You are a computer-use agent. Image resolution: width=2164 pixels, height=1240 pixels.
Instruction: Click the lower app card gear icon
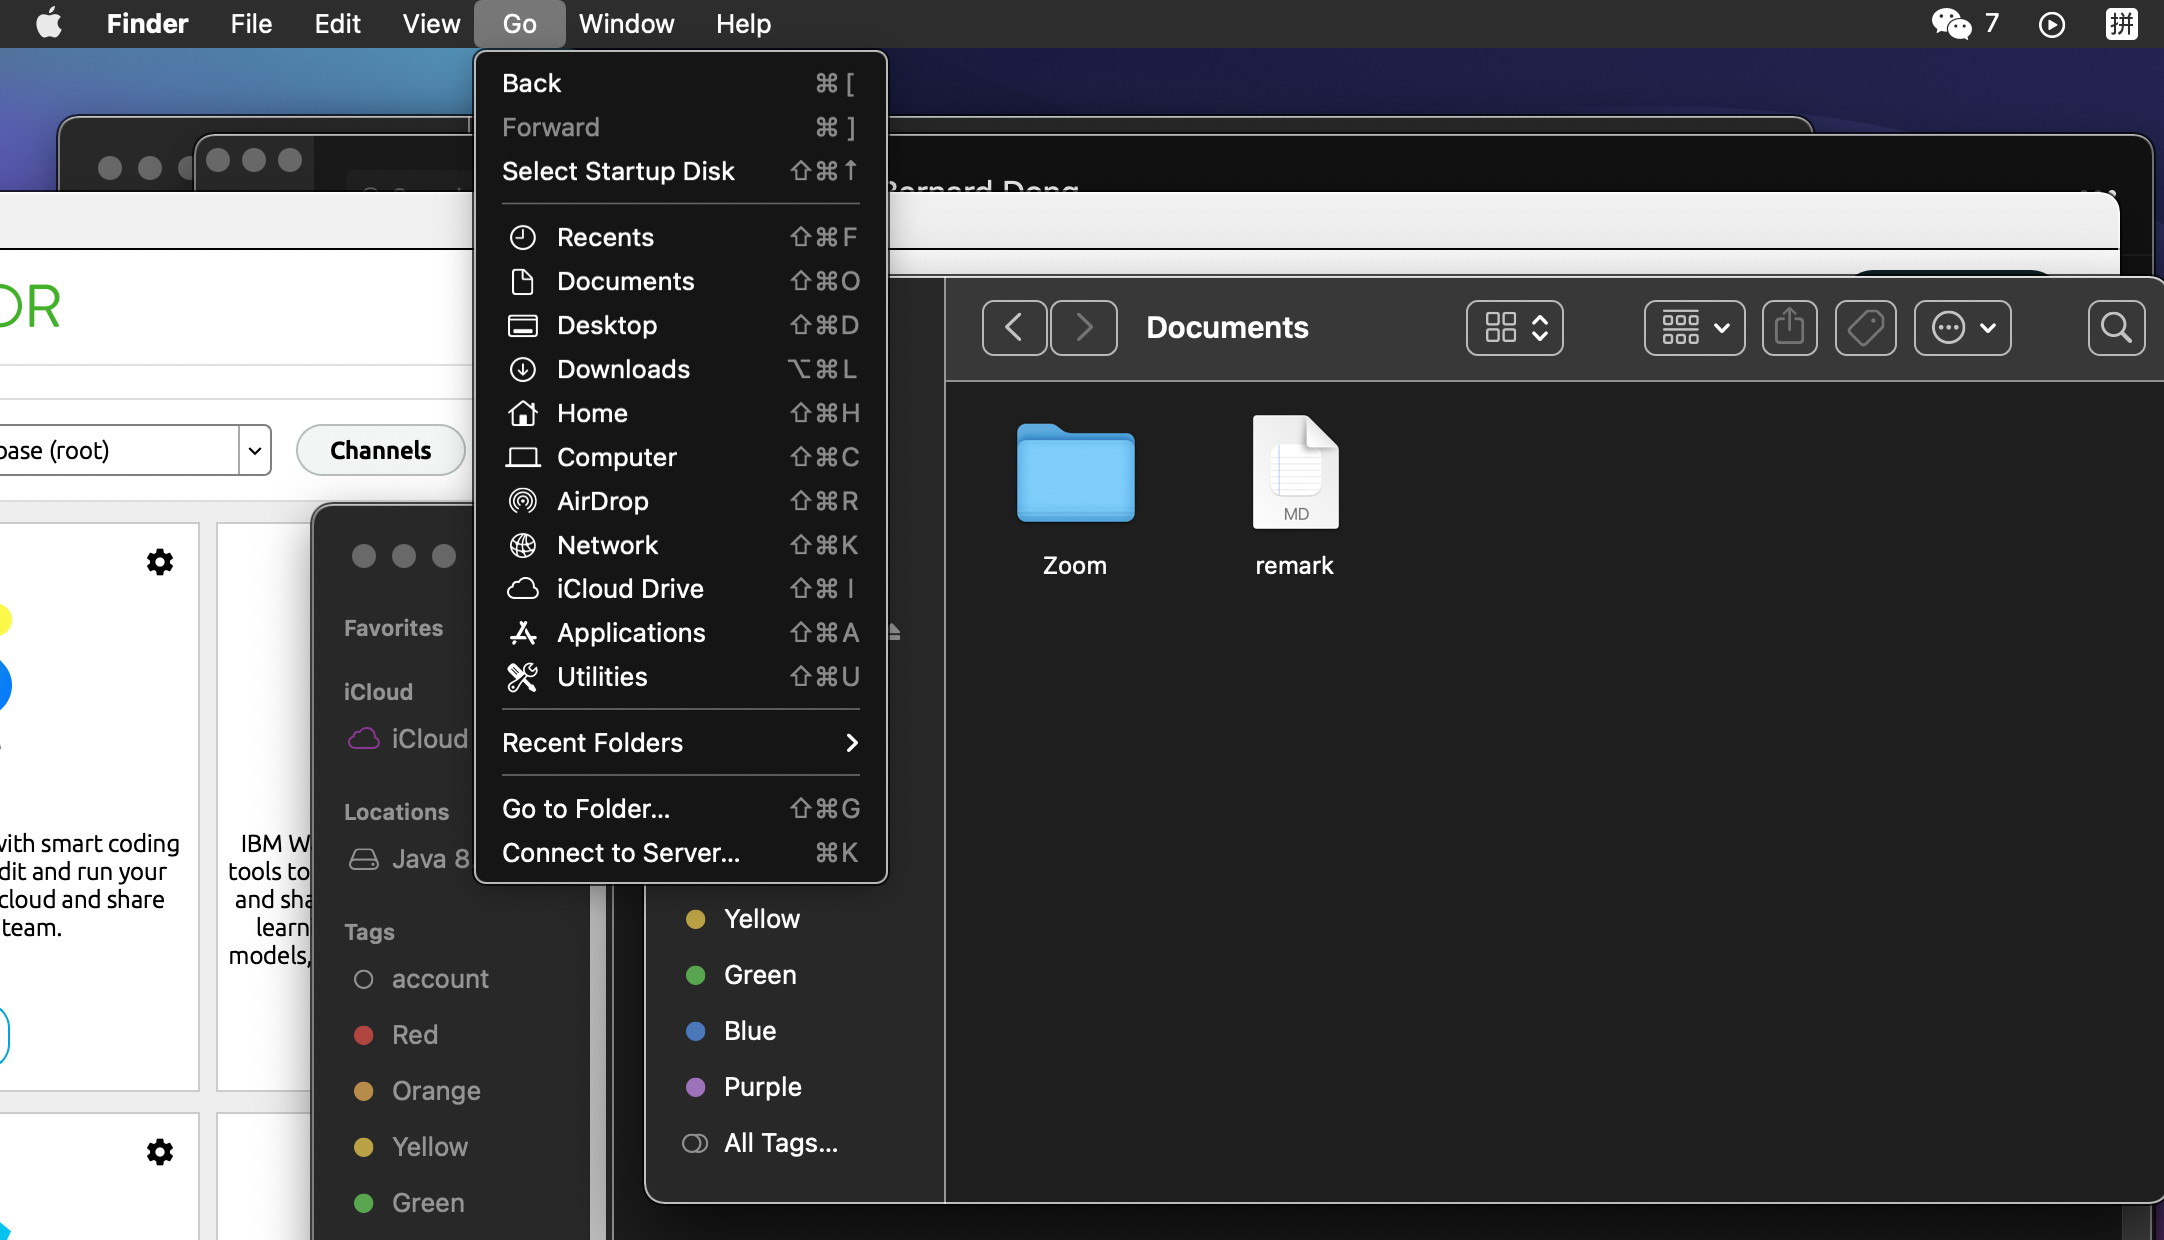point(160,1152)
